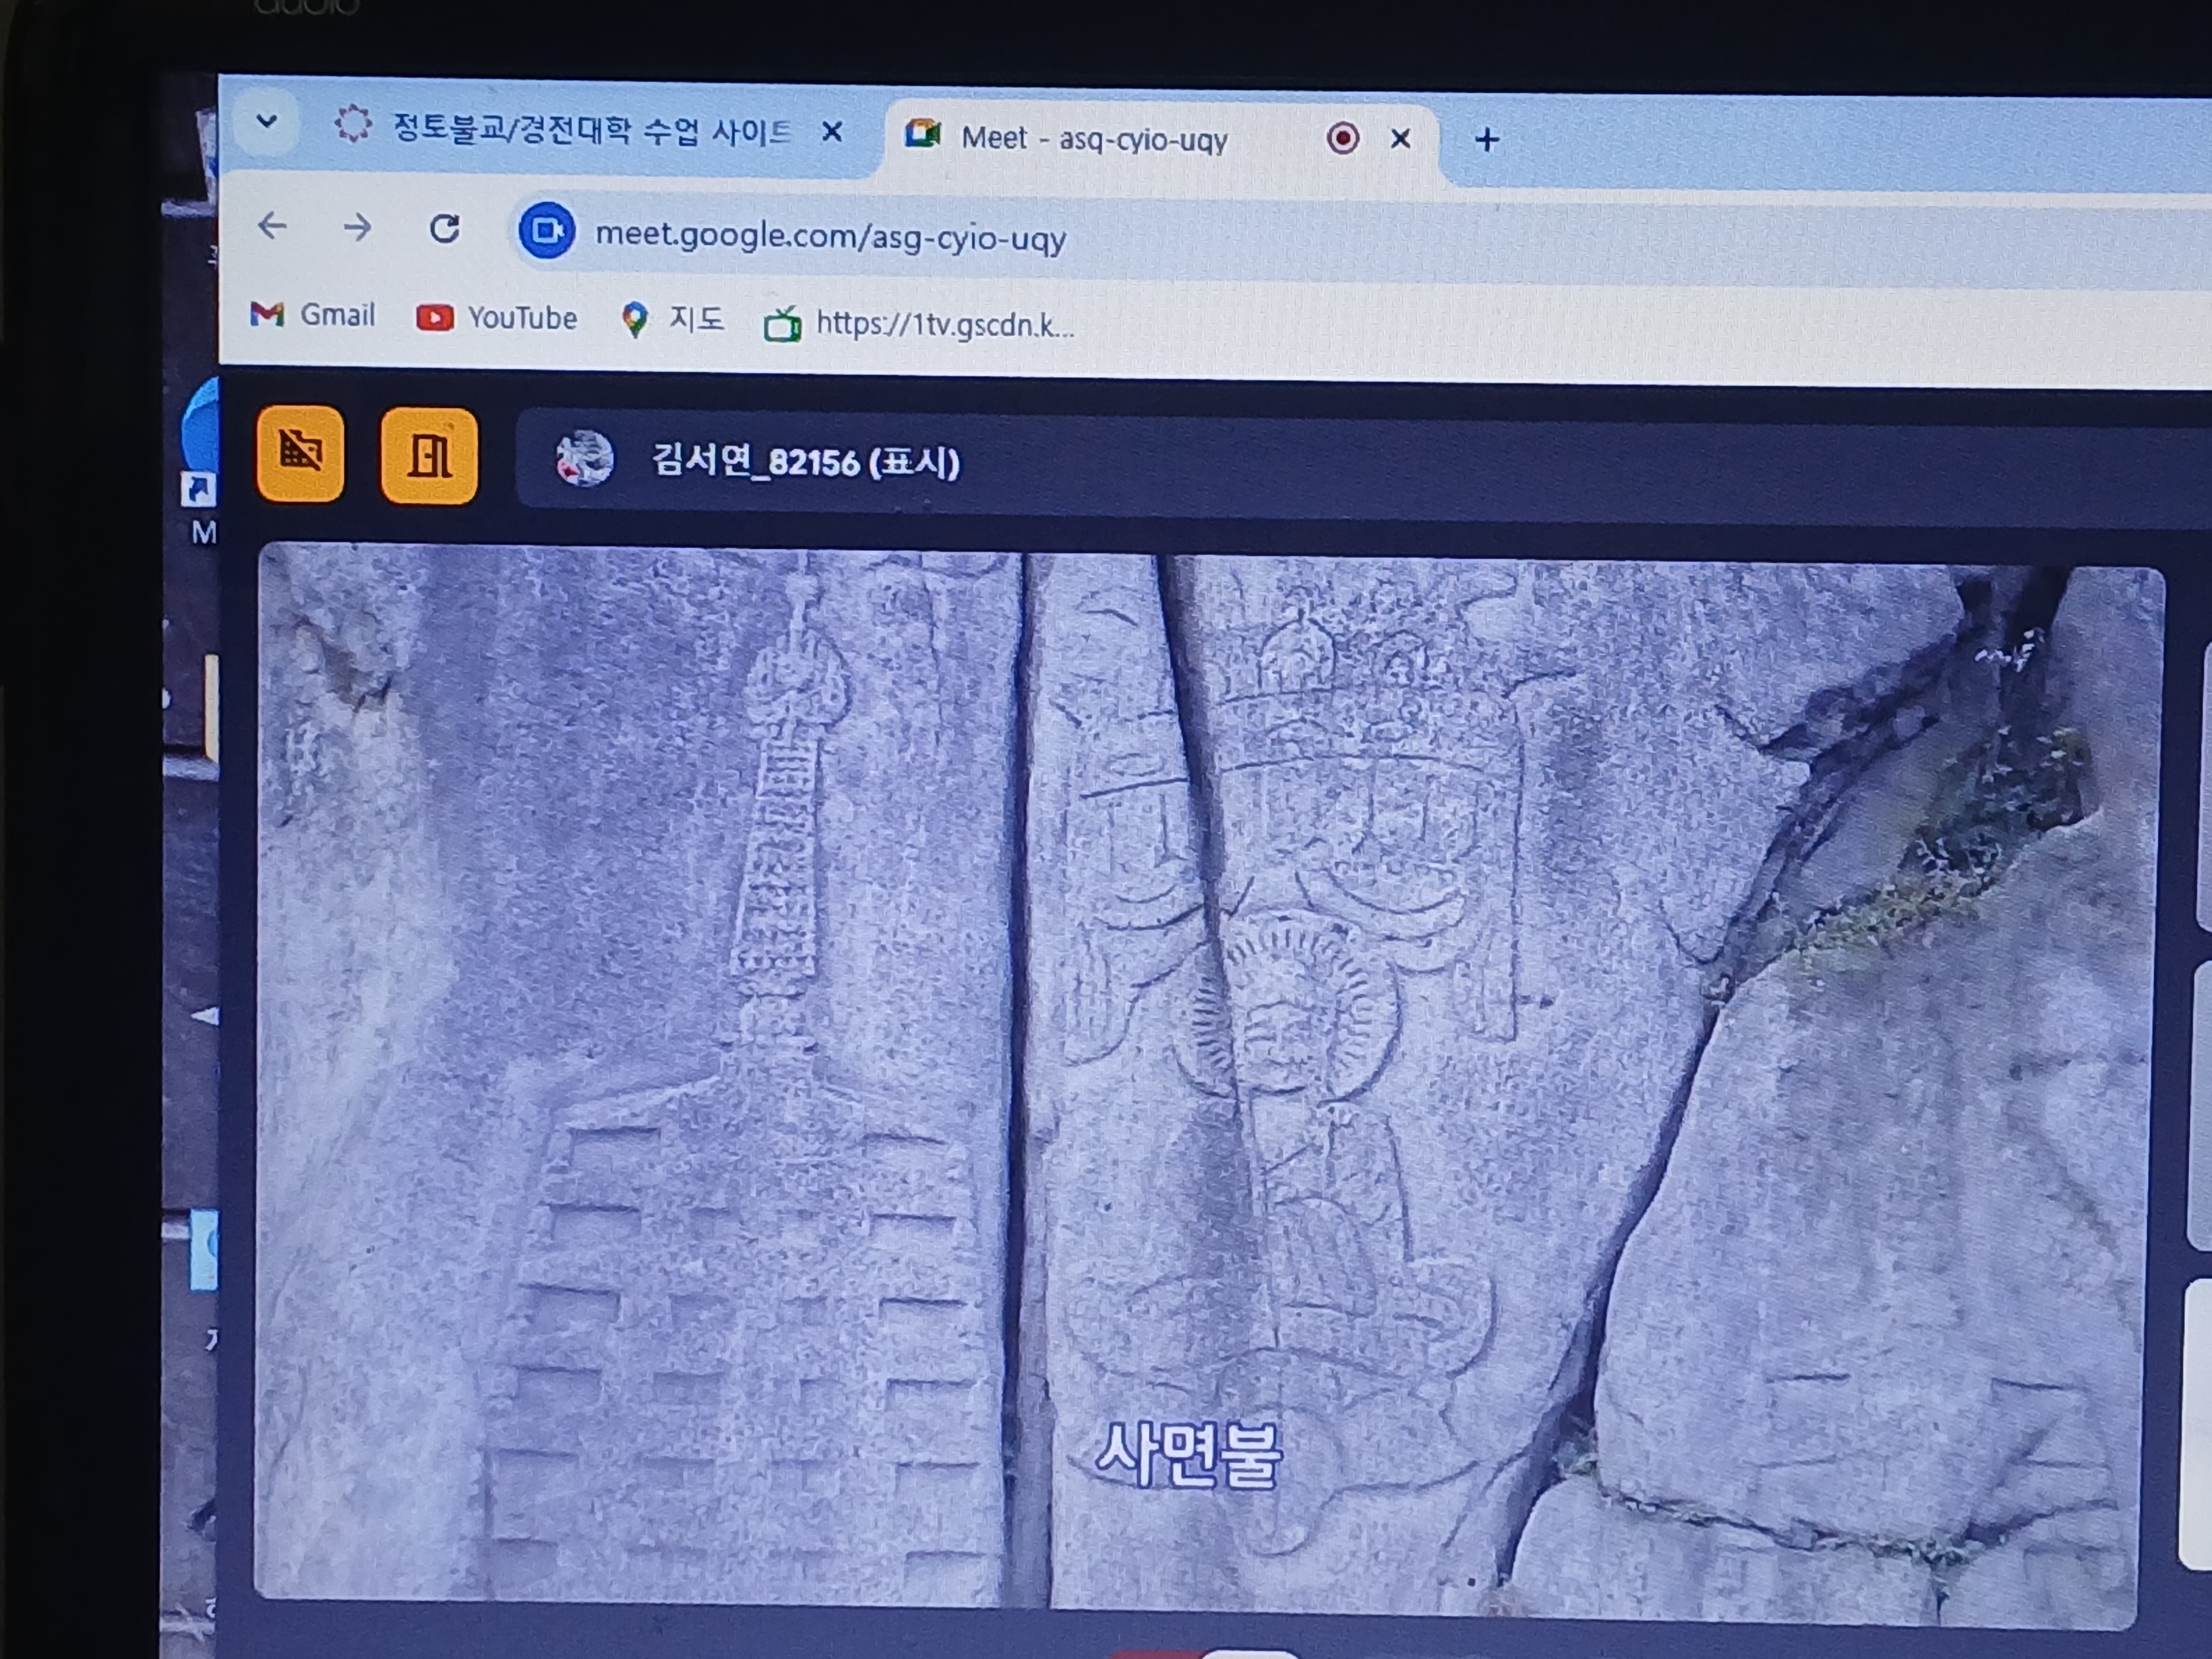Click the orange door icon button
The height and width of the screenshot is (1659, 2212).
coord(429,456)
